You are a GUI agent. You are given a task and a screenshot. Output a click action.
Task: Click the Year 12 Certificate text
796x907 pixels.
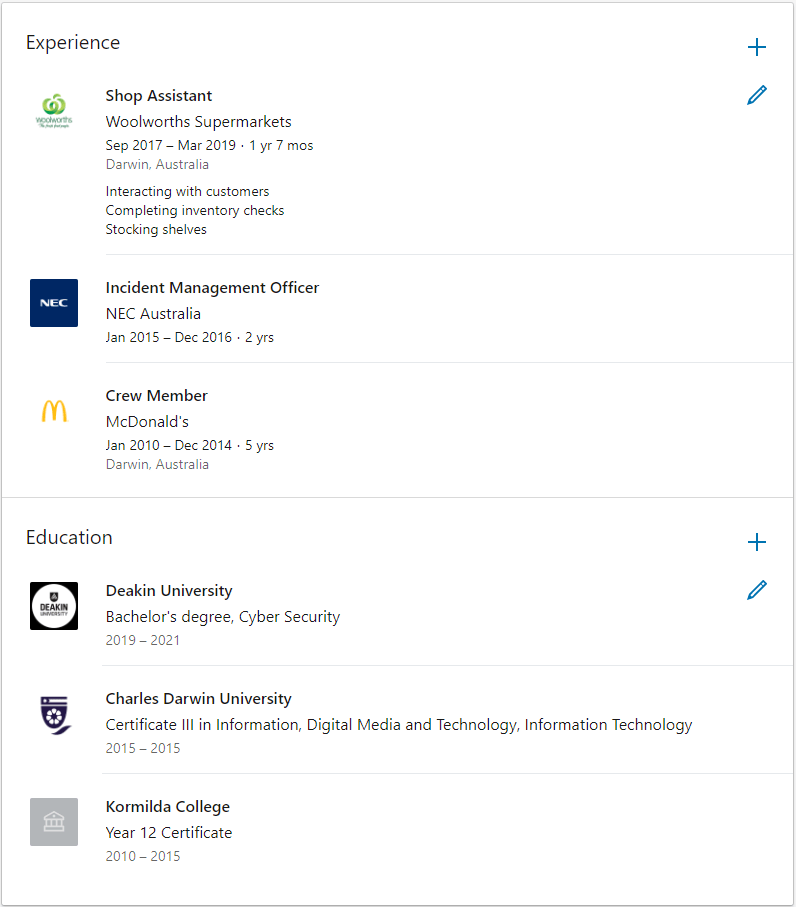(169, 833)
